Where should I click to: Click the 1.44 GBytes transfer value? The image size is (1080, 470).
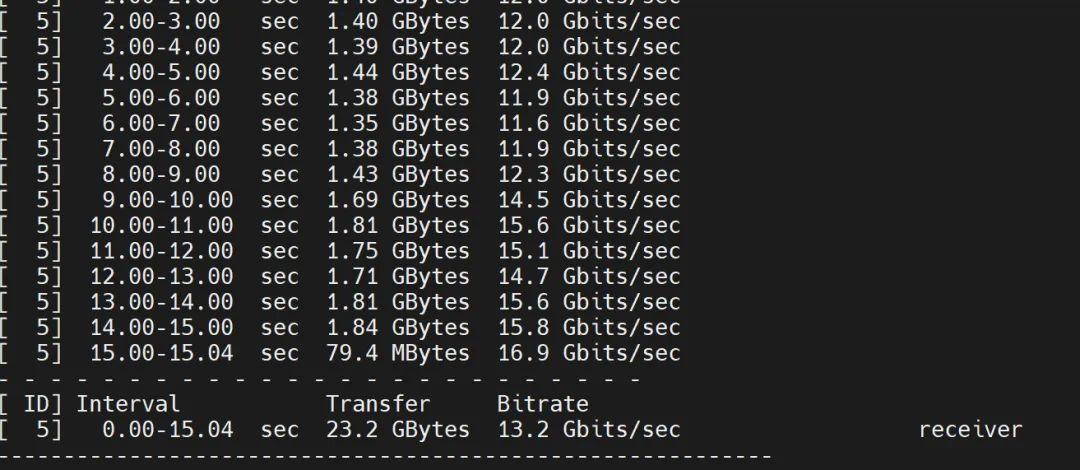coord(397,73)
